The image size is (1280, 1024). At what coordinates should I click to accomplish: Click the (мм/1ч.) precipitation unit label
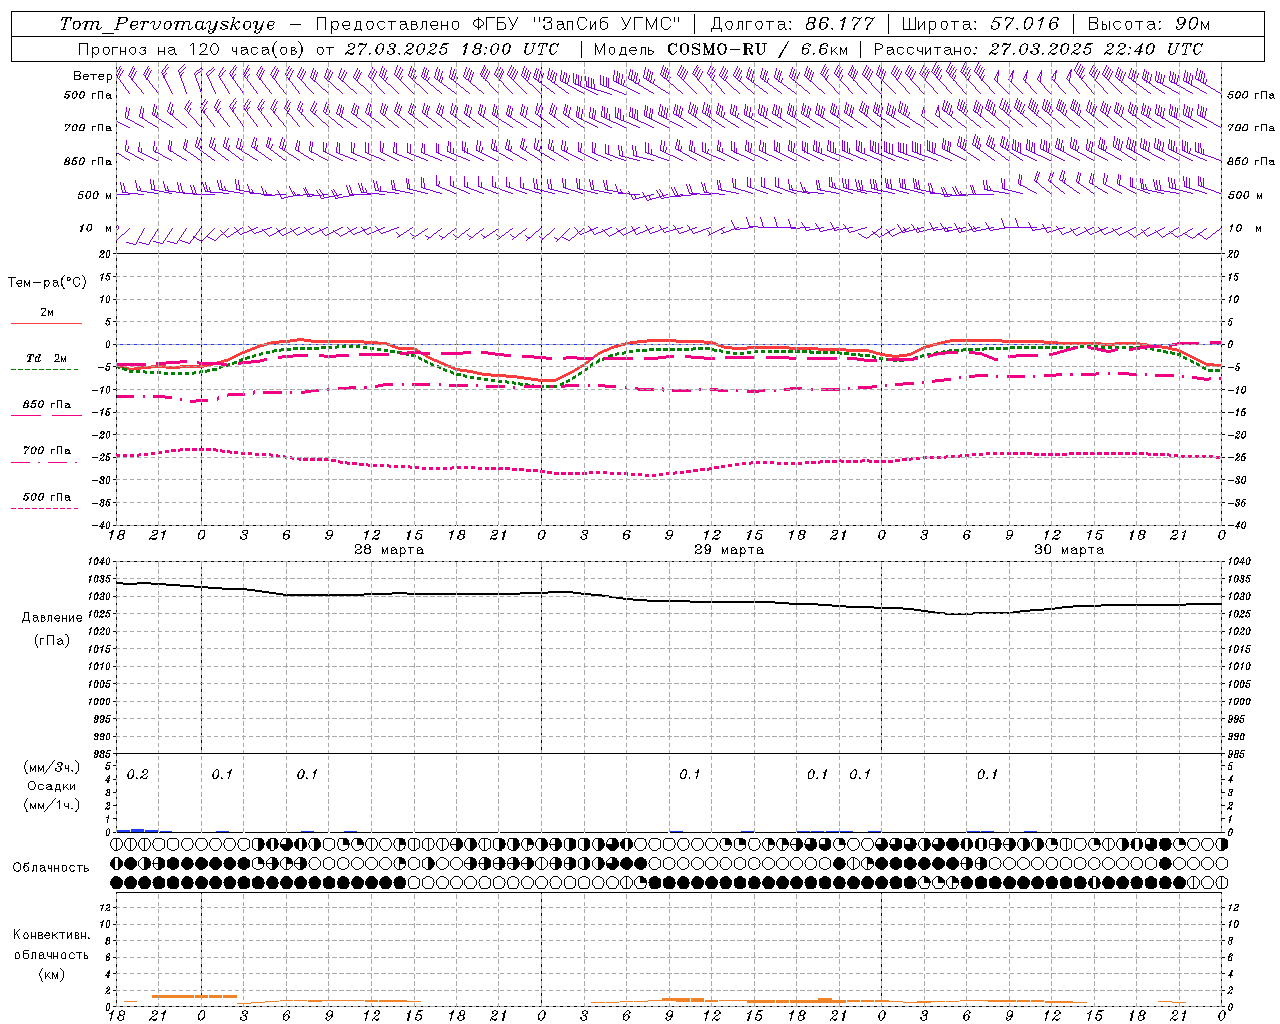pos(52,805)
